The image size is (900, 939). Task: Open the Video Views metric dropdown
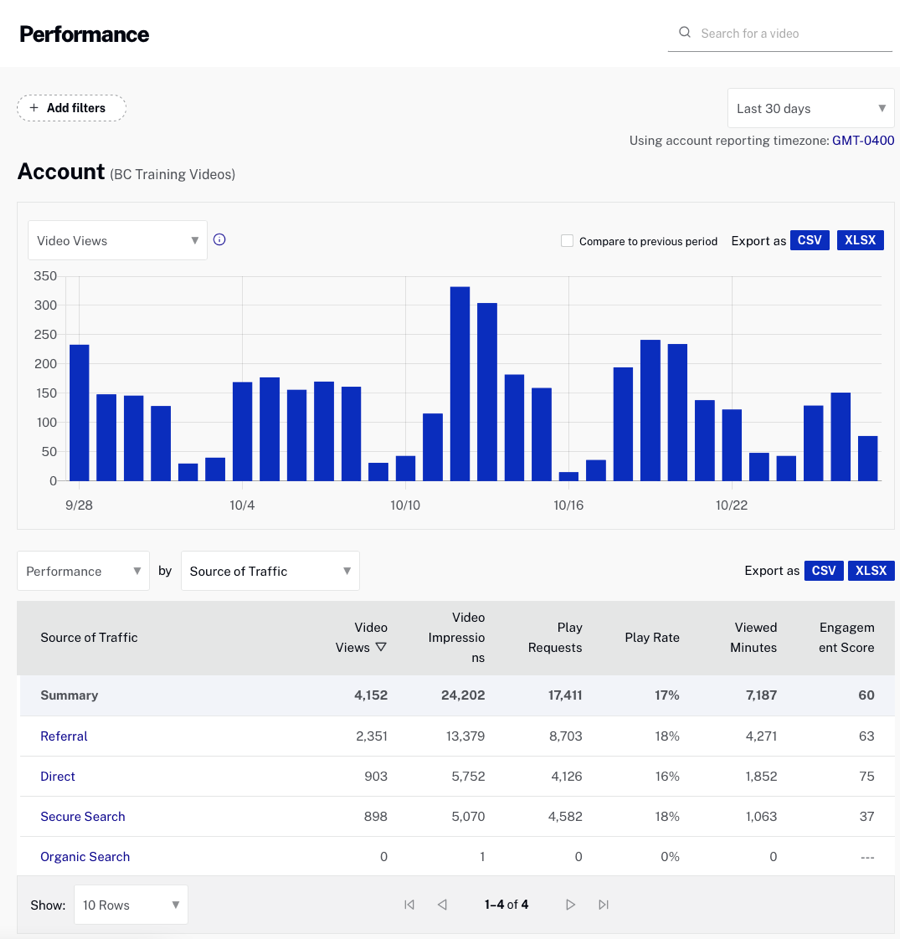point(117,240)
